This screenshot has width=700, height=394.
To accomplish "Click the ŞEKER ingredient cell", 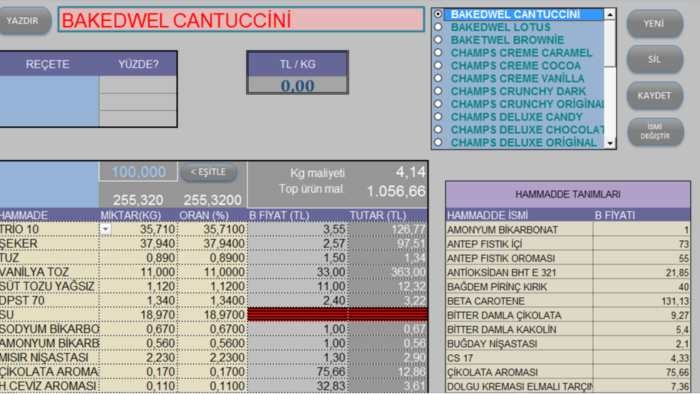I will [x=49, y=244].
